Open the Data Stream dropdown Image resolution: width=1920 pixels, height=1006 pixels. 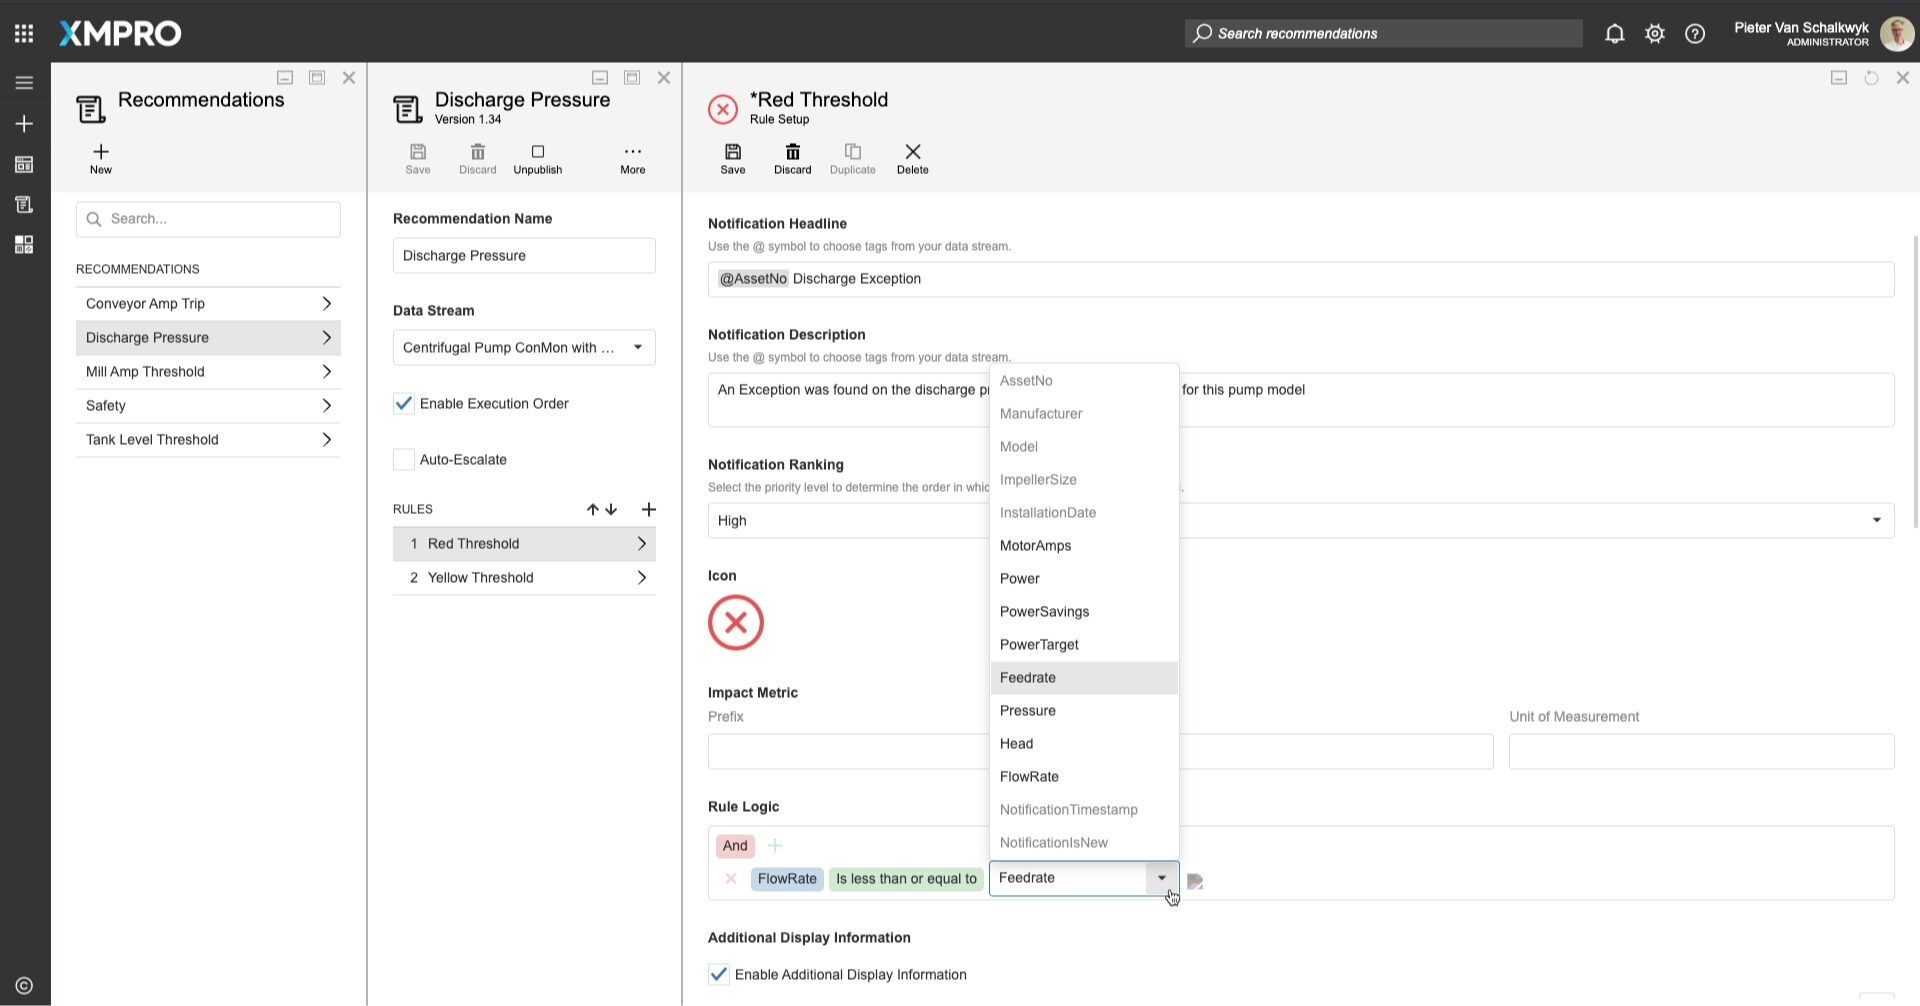[637, 347]
